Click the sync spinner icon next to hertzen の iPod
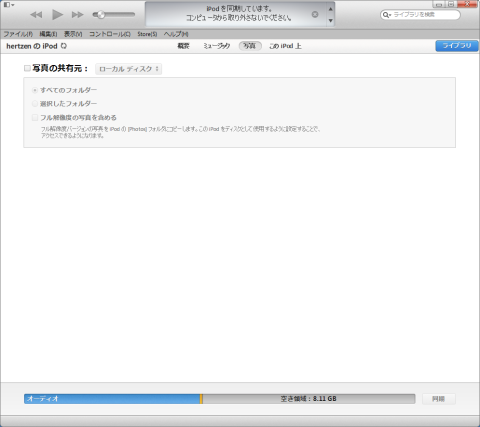The image size is (480, 427). coord(64,46)
